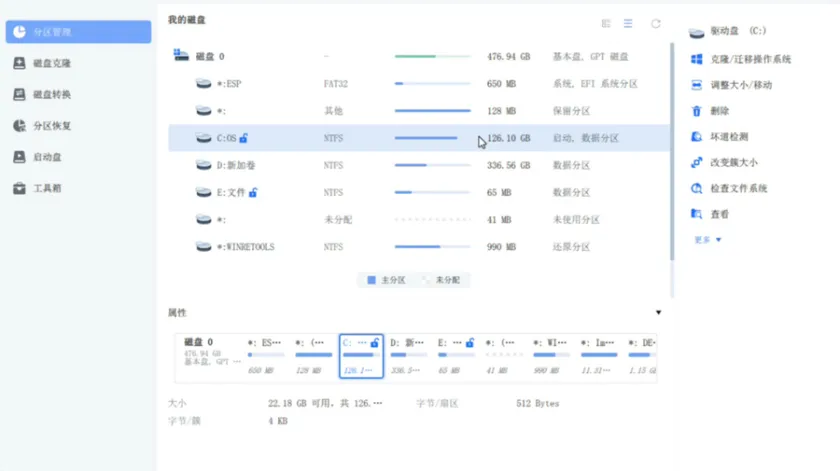This screenshot has height=471, width=840.
Task: Click the 磁盘 0 green usage bar
Action: tap(432, 56)
